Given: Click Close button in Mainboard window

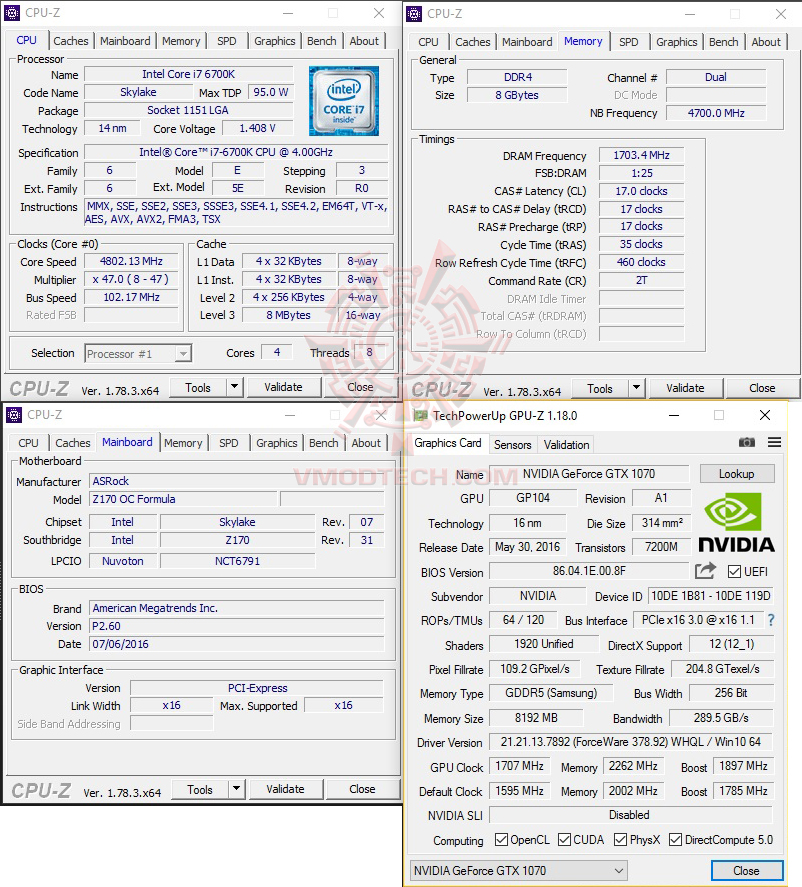Looking at the screenshot, I should pos(362,789).
